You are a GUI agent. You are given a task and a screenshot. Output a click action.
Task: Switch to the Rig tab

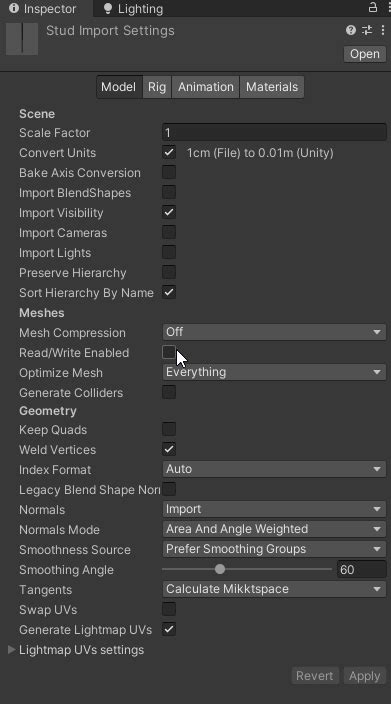click(157, 87)
